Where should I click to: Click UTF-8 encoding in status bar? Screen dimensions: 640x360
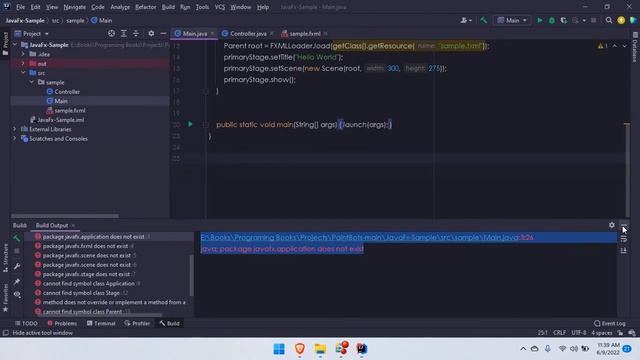coord(578,333)
